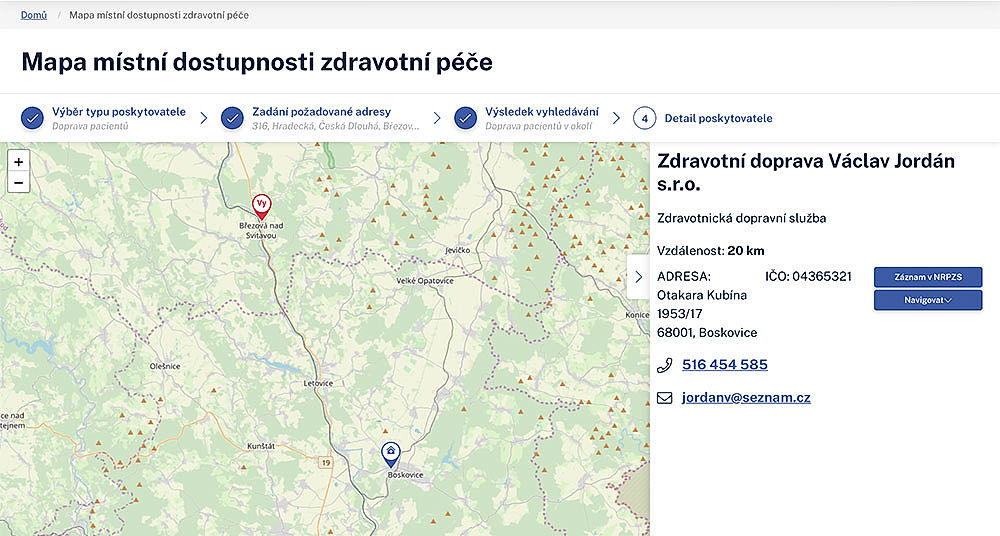Return to step Zadání požadované adresy
This screenshot has height=536, width=1000.
[322, 112]
